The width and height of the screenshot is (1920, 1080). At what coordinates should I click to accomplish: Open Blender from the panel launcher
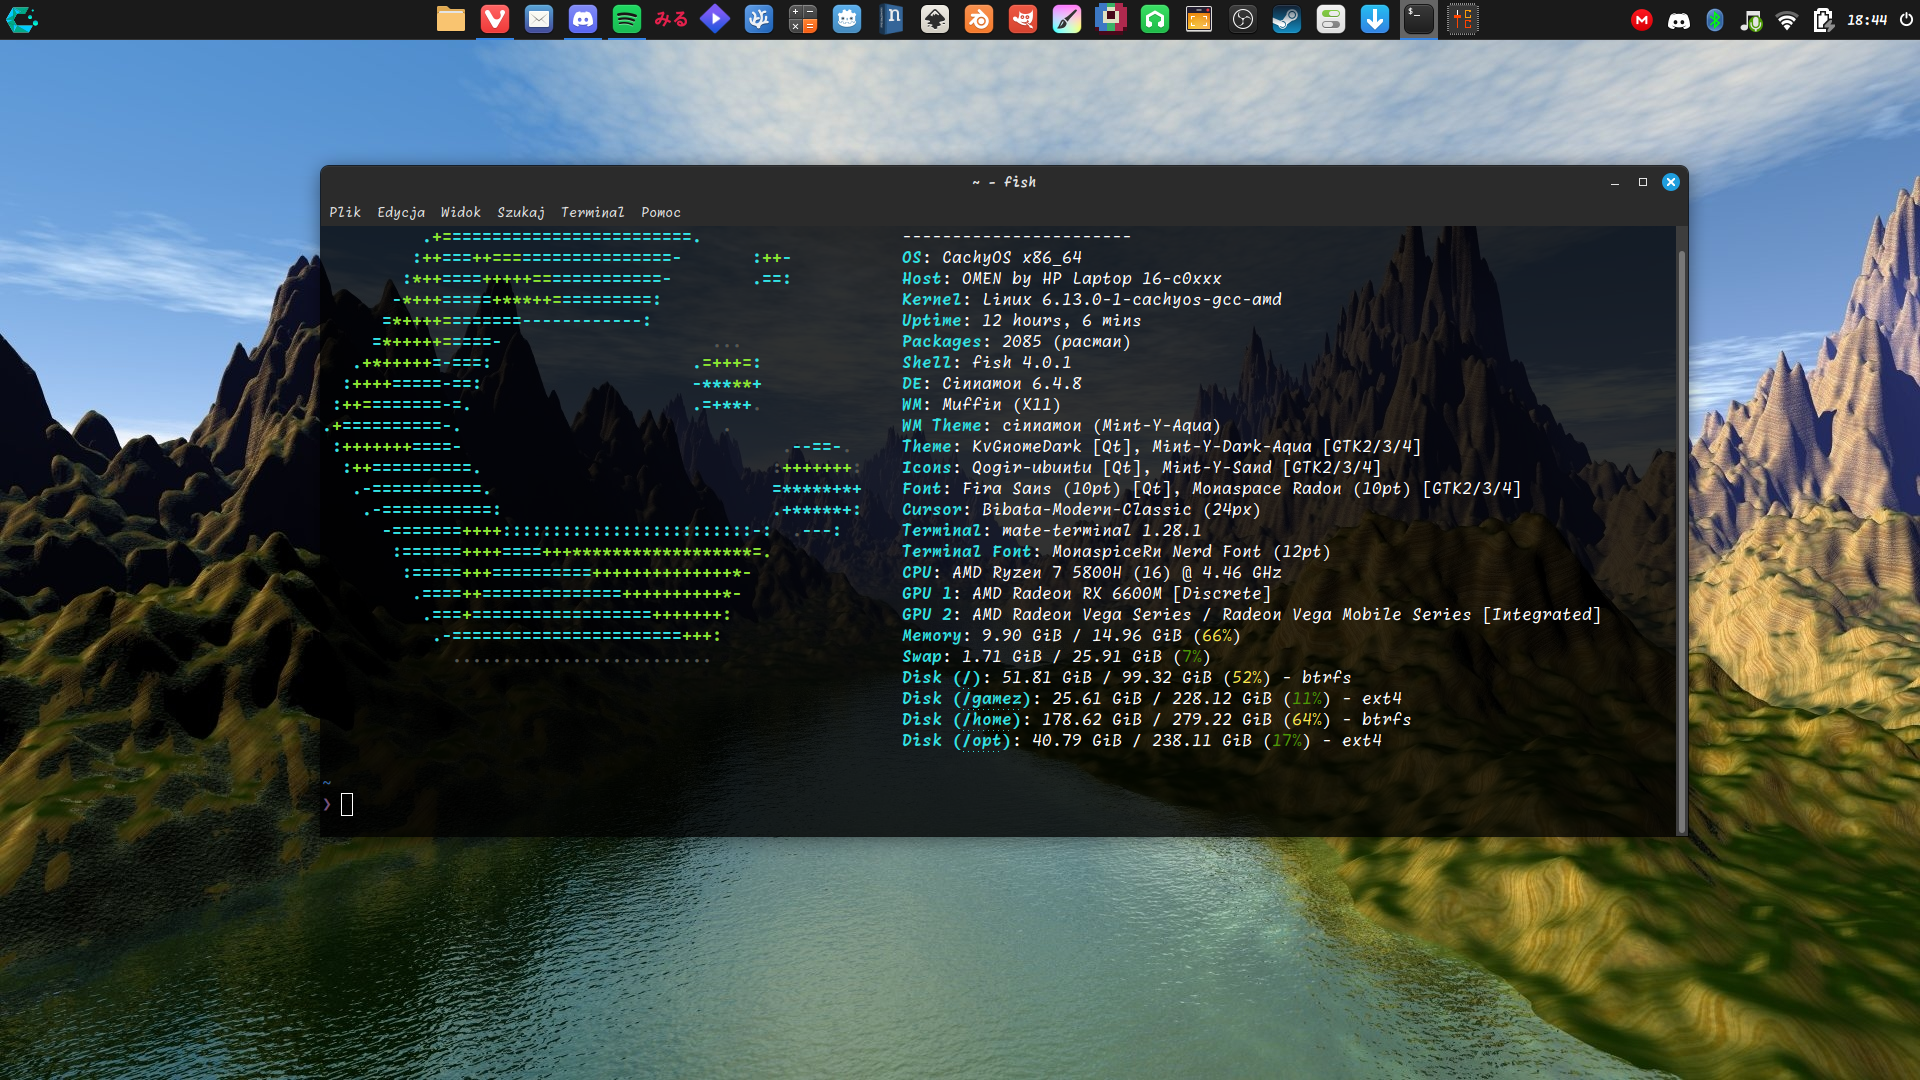(x=979, y=19)
